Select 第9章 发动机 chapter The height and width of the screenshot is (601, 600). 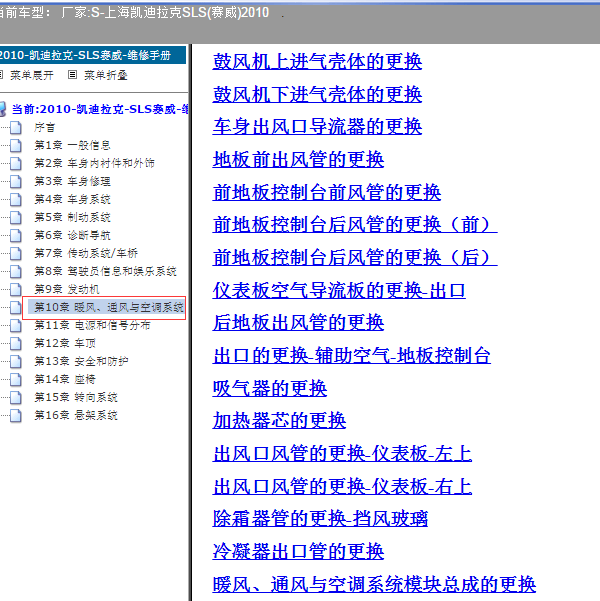(x=67, y=289)
